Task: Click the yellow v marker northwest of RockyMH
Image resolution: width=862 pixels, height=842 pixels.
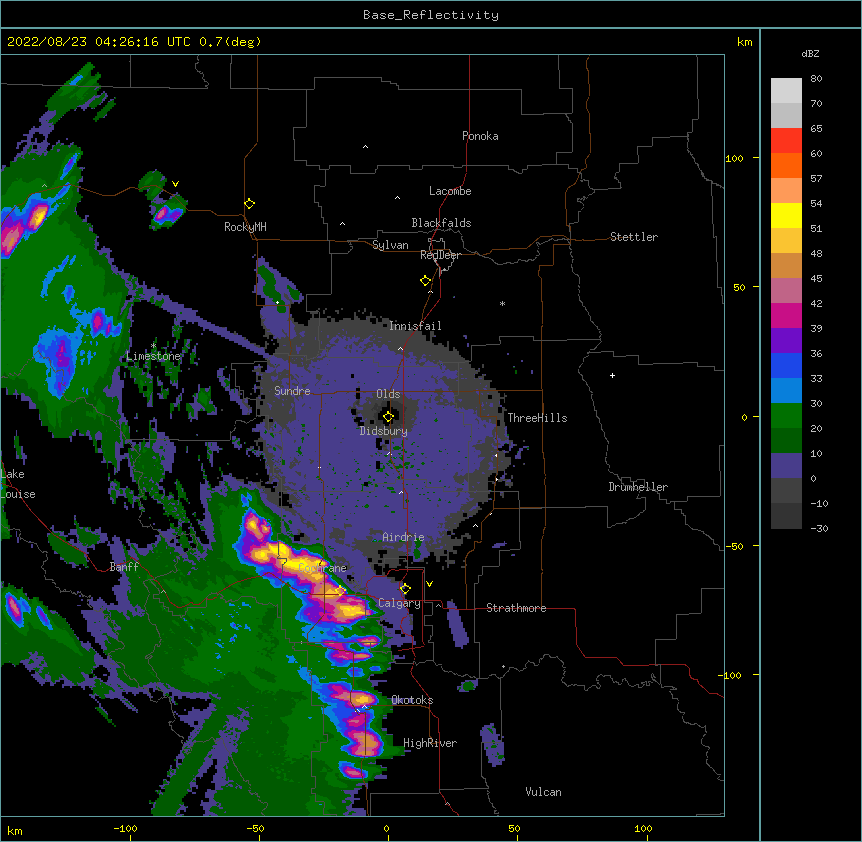Action: tap(175, 184)
